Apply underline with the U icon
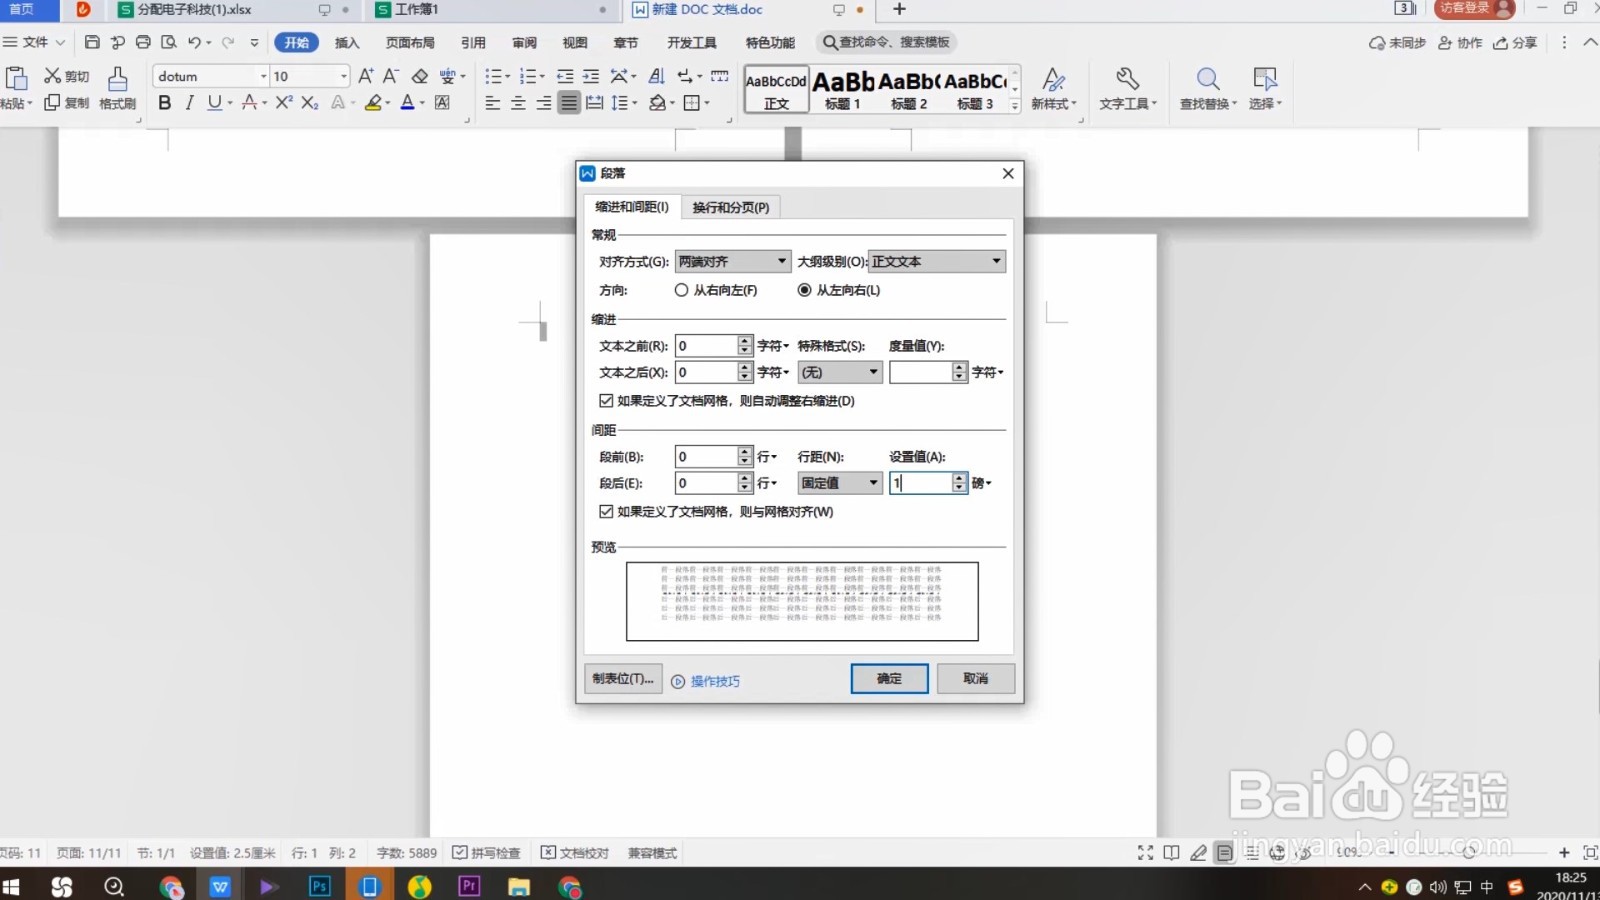Image resolution: width=1600 pixels, height=900 pixels. (214, 103)
